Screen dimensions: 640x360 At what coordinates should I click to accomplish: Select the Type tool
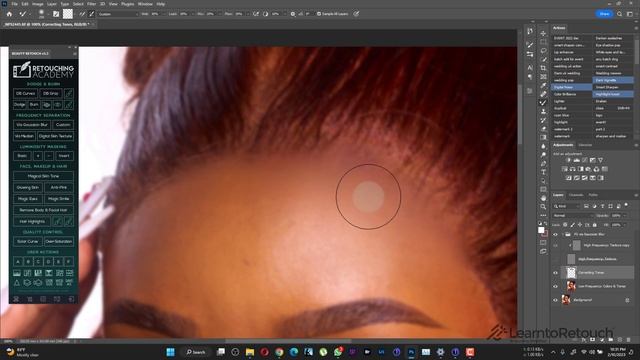(x=543, y=172)
